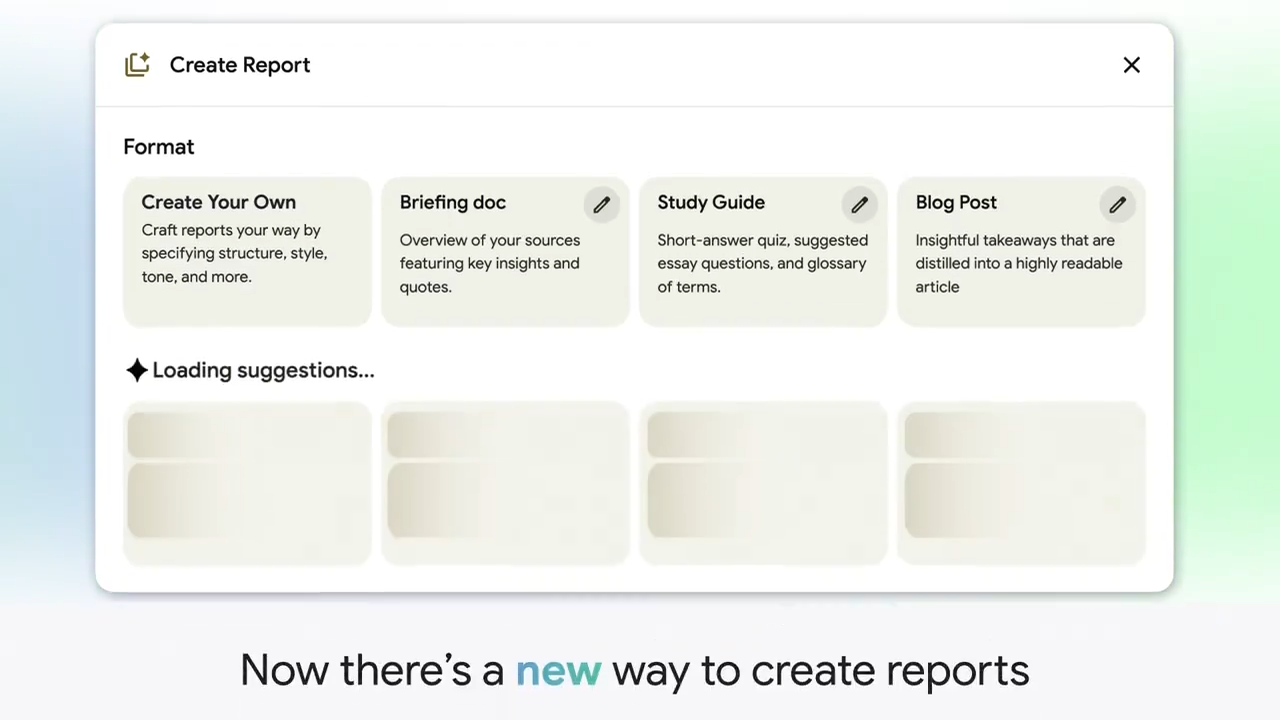Click the Study Guide glossary description
The width and height of the screenshot is (1280, 720).
pyautogui.click(x=762, y=263)
